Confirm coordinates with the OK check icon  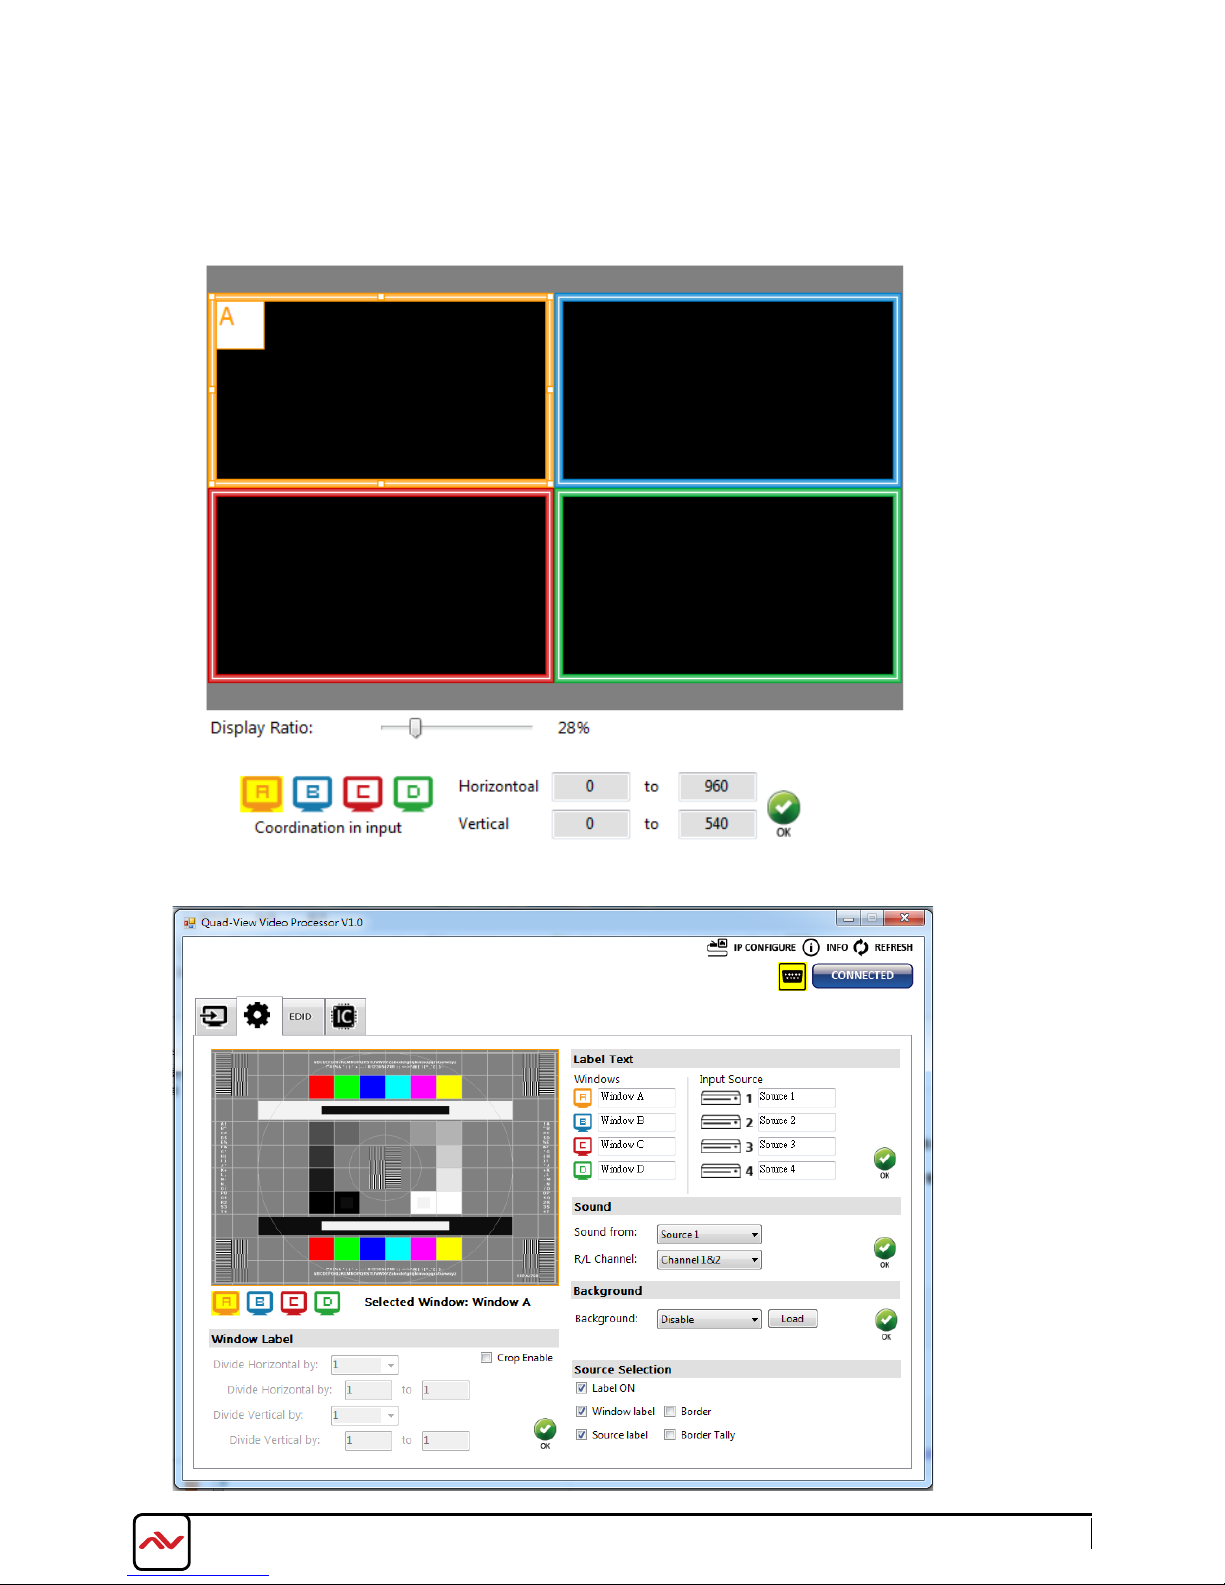pyautogui.click(x=783, y=808)
